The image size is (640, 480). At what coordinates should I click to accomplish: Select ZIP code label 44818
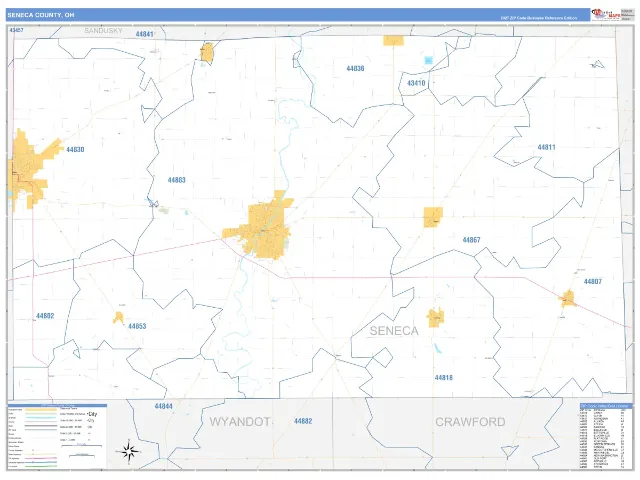(444, 378)
